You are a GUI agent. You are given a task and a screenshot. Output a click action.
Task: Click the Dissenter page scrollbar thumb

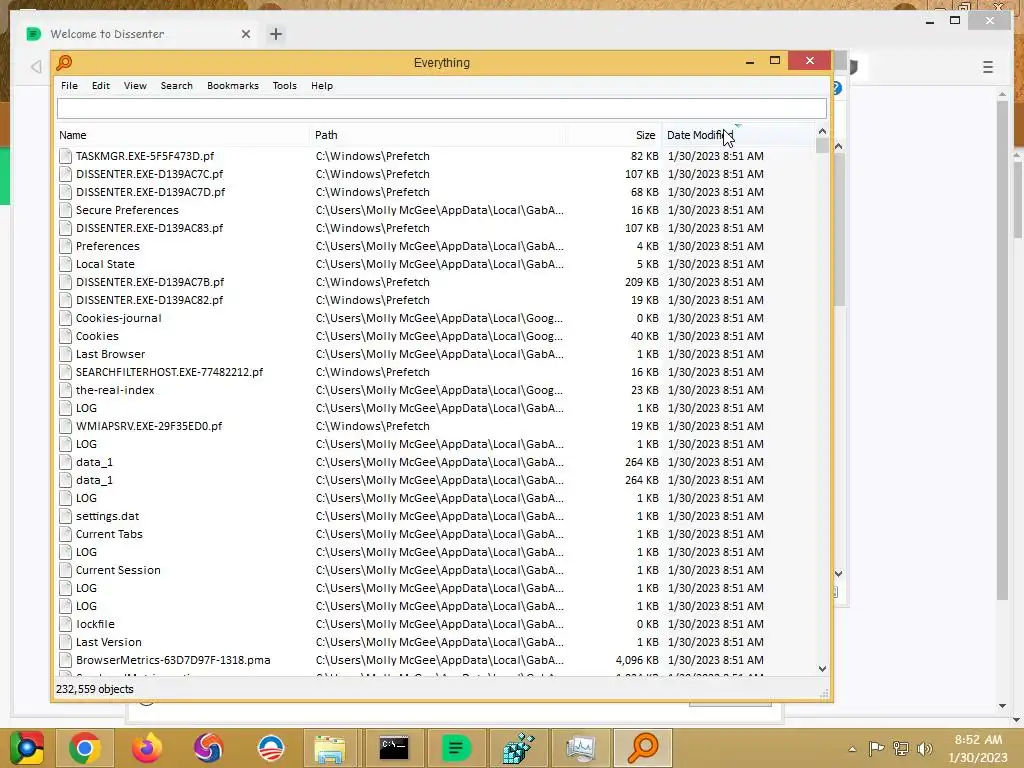(1002, 350)
